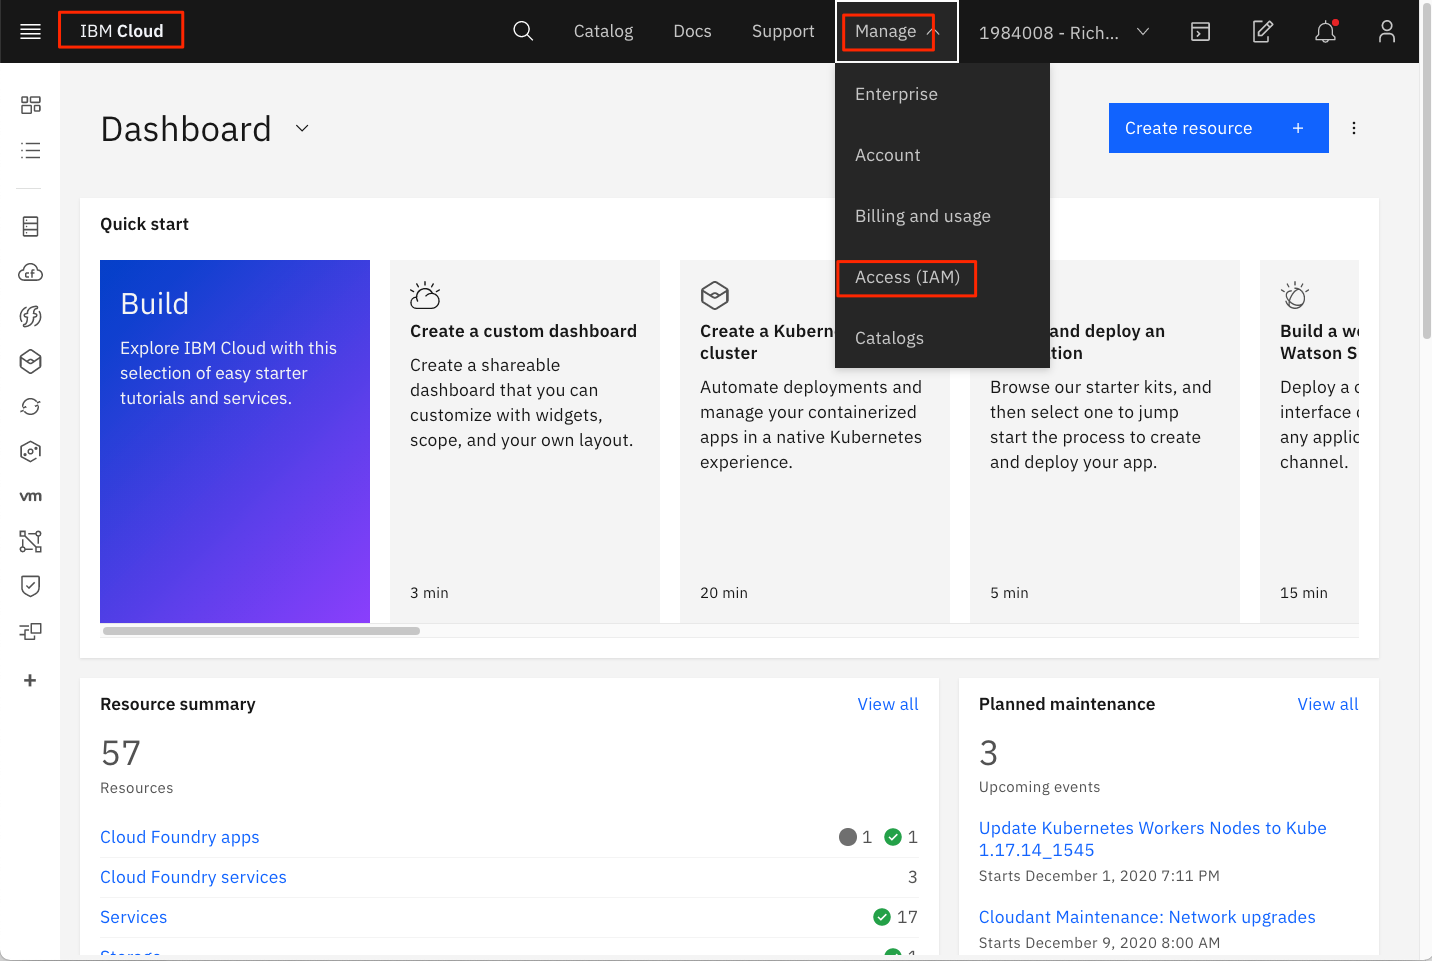
Task: Open Update Kubernetes Workers Nodes maintenance link
Action: [1153, 839]
